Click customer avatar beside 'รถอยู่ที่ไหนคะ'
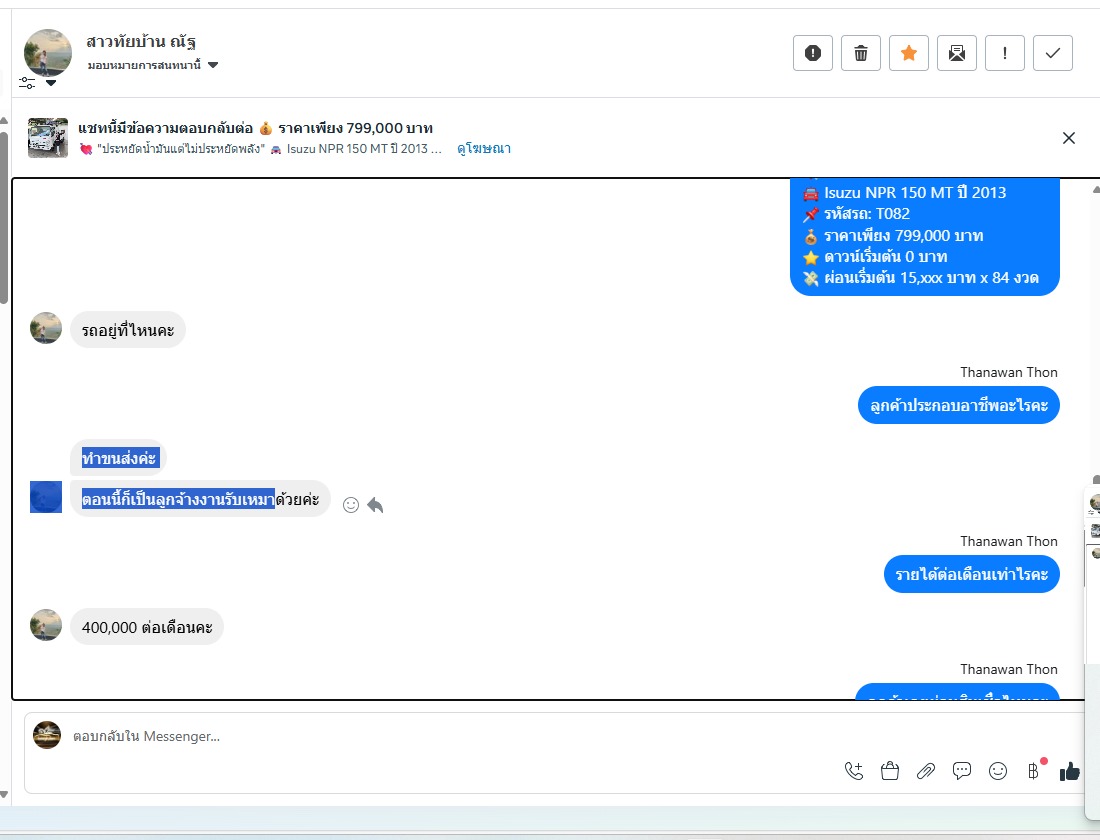 click(x=46, y=328)
